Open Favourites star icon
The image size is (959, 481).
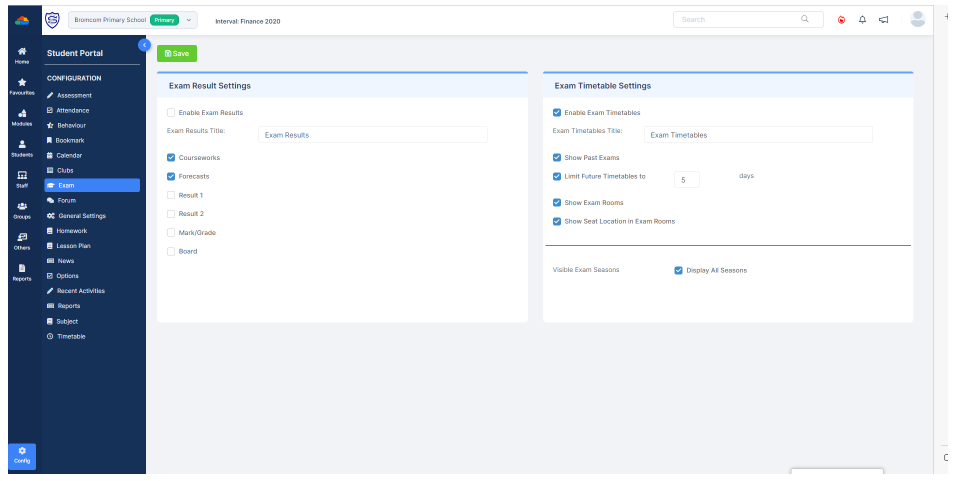(x=22, y=85)
